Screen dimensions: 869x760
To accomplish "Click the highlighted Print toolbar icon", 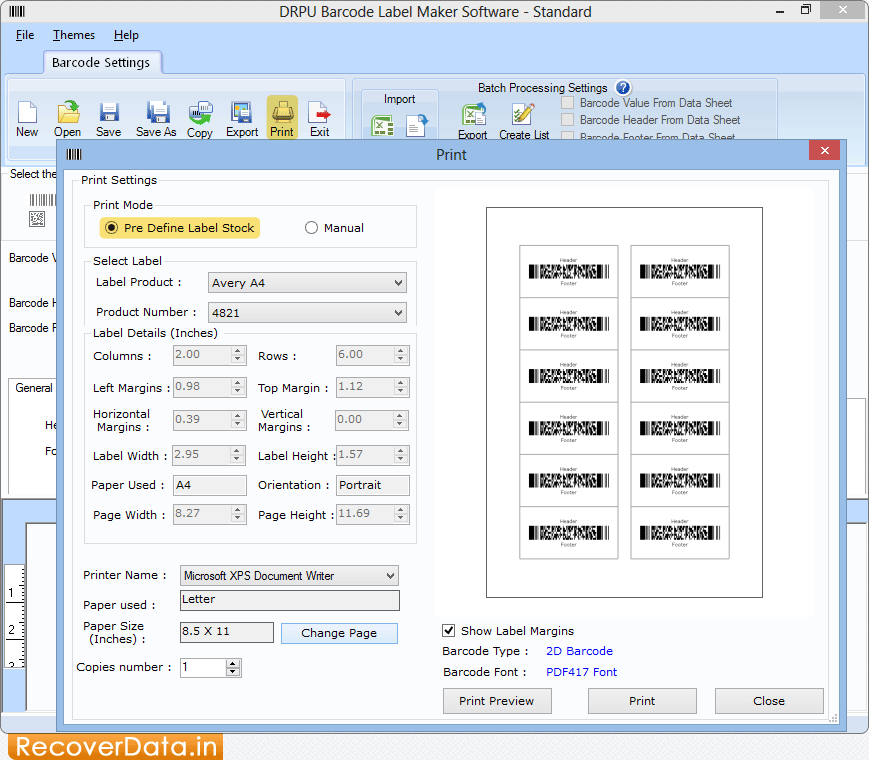I will (282, 118).
